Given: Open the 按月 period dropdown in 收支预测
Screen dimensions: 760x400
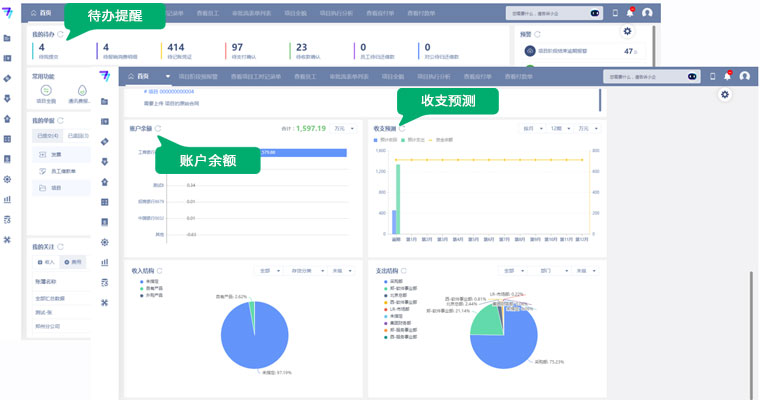Looking at the screenshot, I should coord(529,128).
